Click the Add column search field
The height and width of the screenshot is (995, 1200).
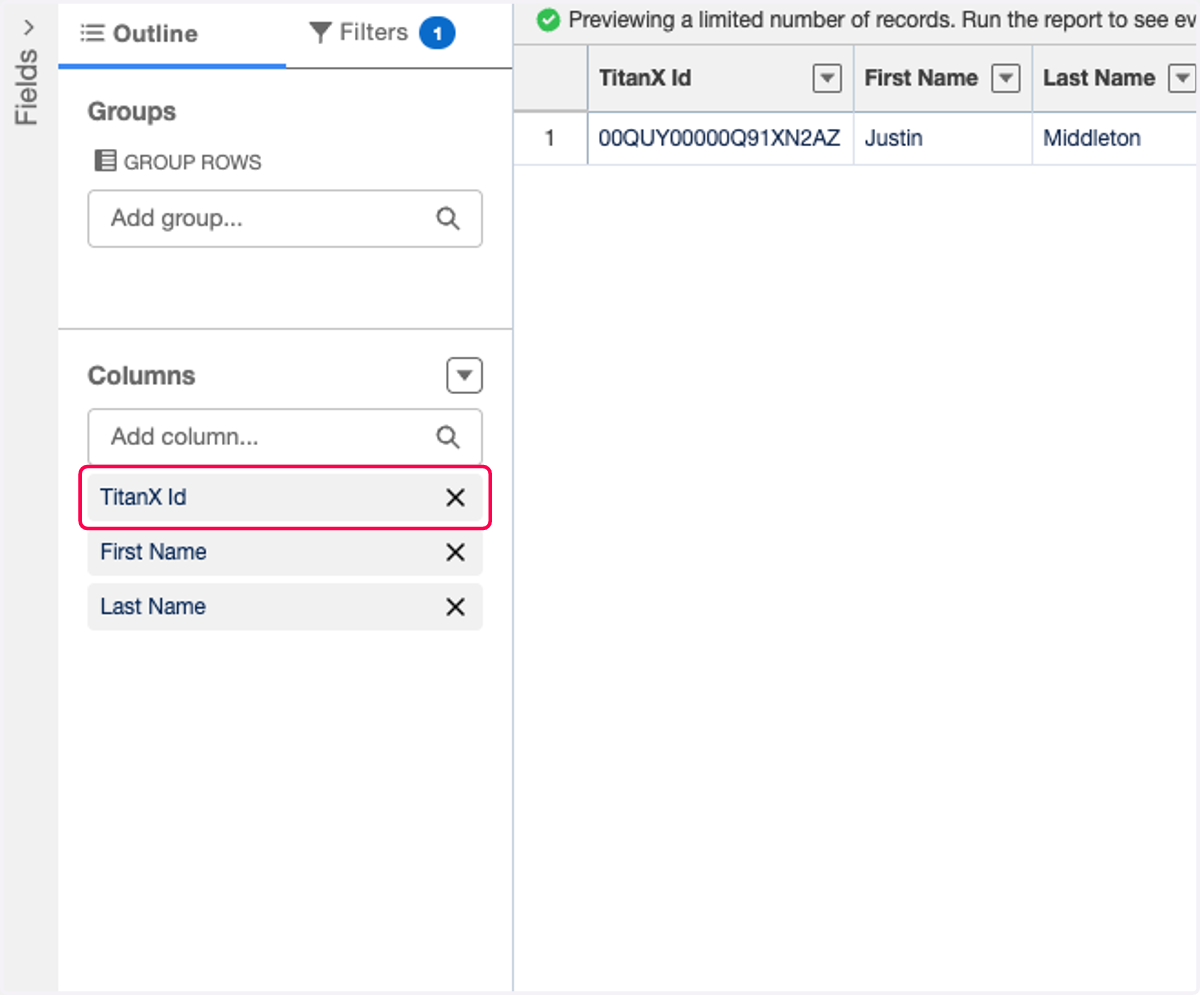pos(285,437)
